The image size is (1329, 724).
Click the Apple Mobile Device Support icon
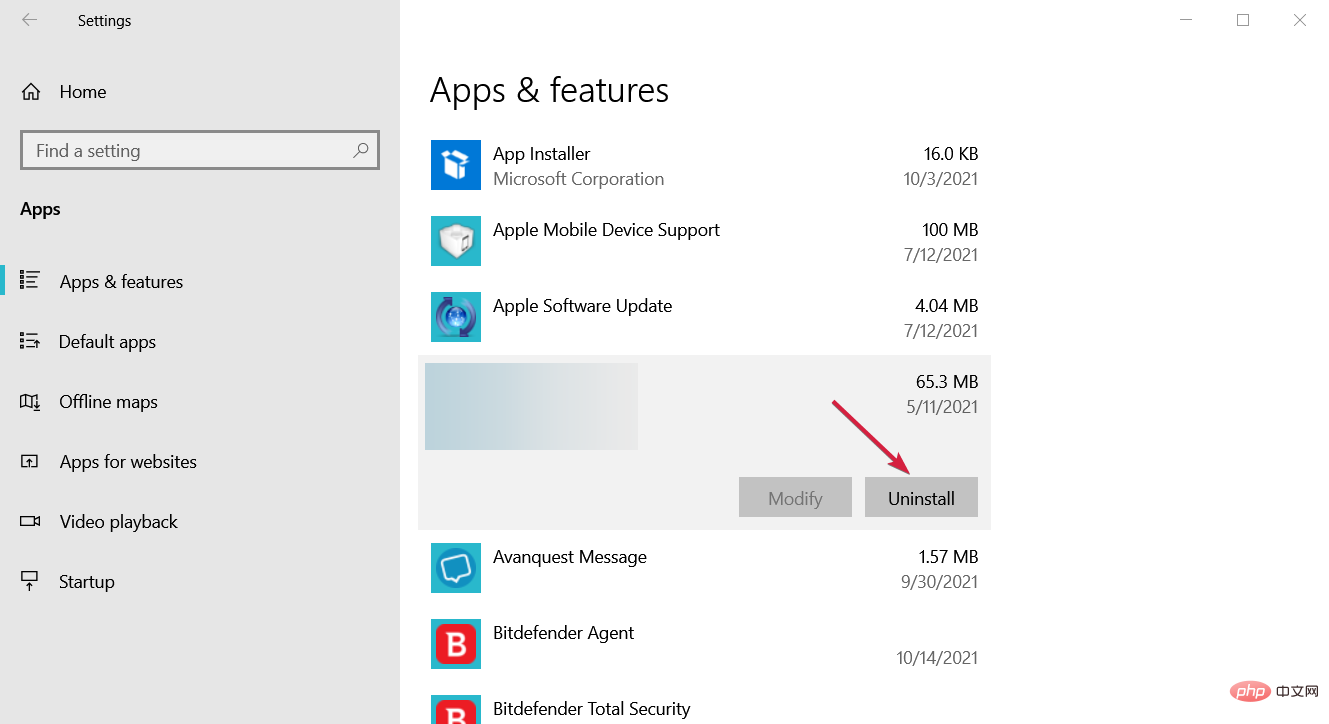456,241
